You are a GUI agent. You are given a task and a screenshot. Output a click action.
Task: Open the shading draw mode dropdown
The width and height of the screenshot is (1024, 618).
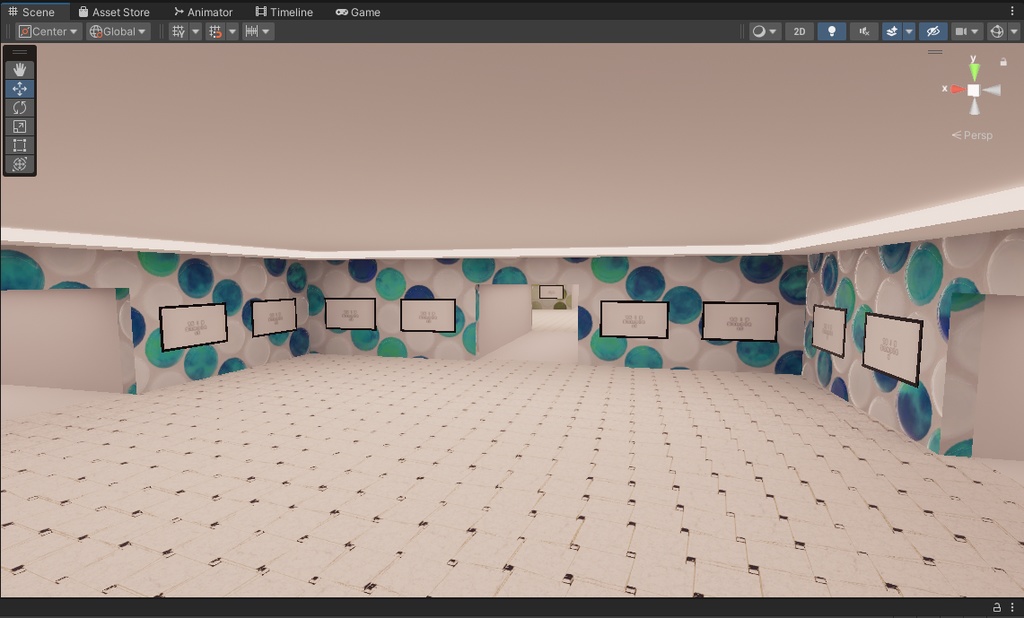(764, 31)
